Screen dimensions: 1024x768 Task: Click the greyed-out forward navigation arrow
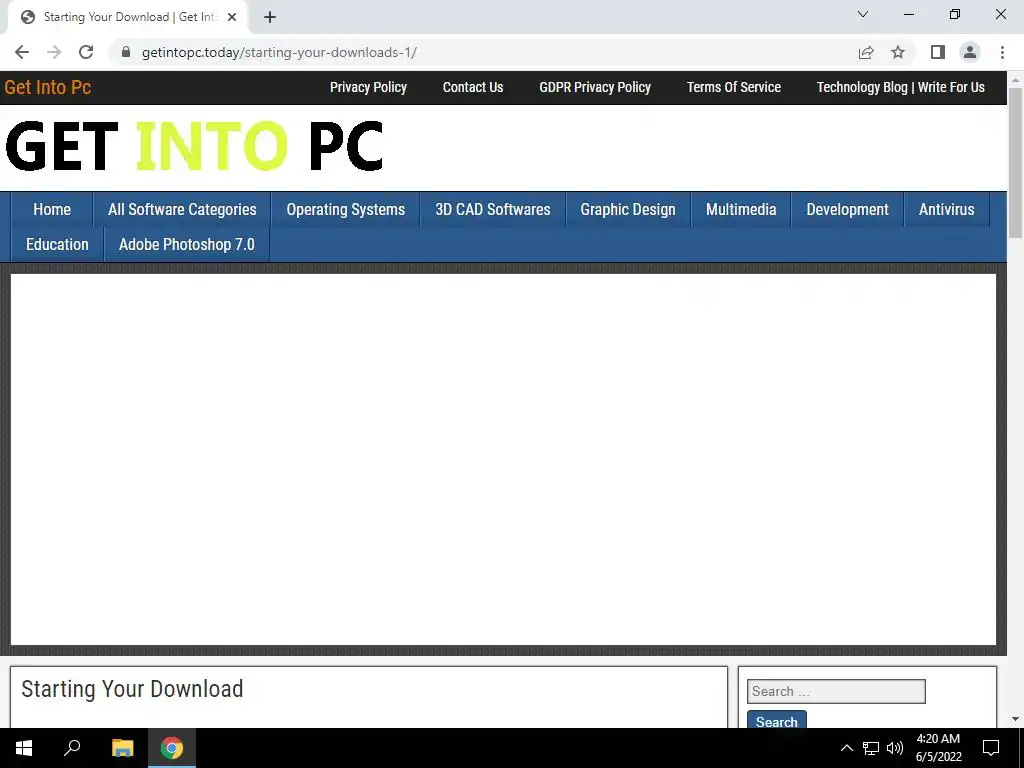[54, 52]
